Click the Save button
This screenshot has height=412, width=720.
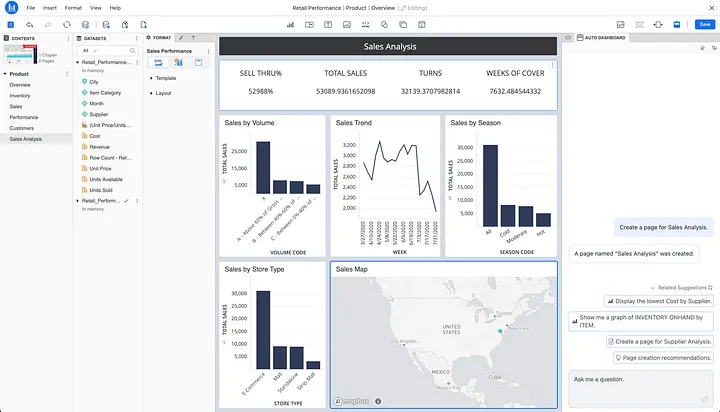pos(703,23)
